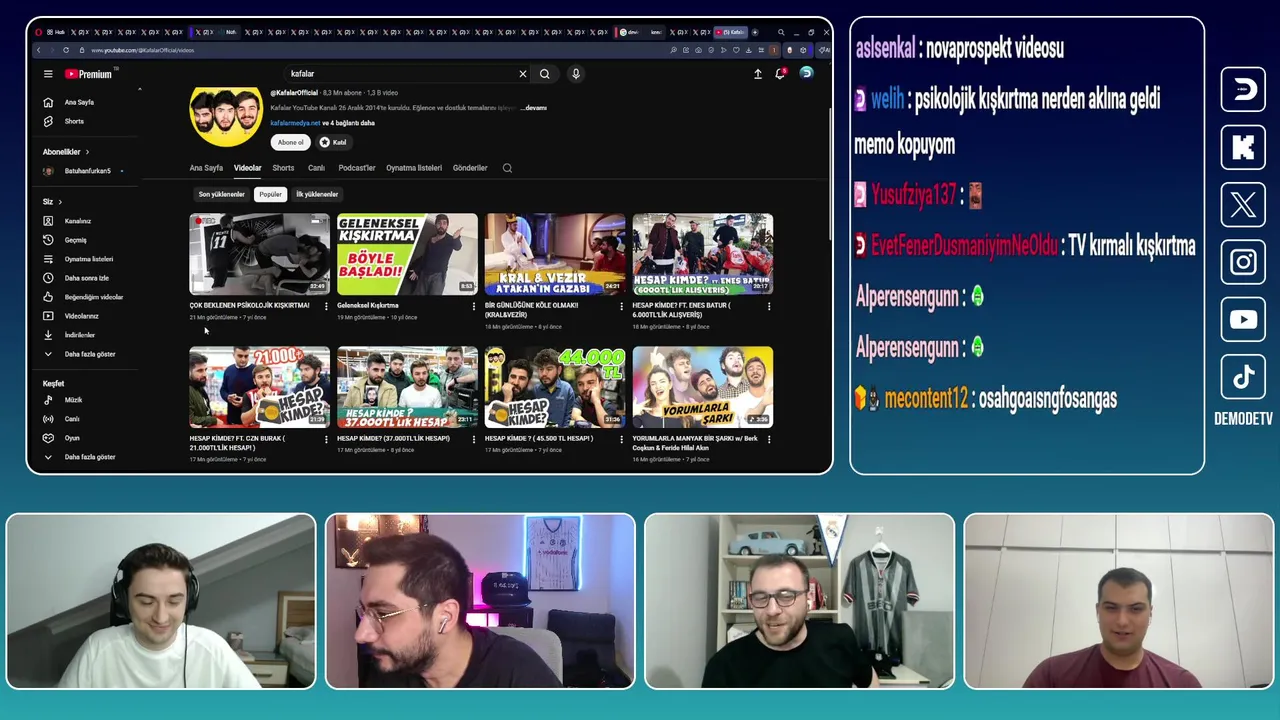1280x720 pixels.
Task: Expand the Abonelikler section chevron
Action: [87, 152]
